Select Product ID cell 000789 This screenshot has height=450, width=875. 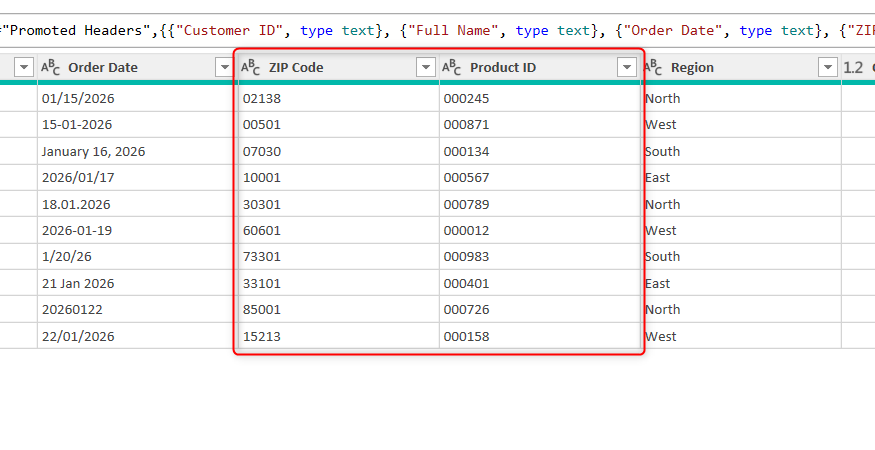540,204
